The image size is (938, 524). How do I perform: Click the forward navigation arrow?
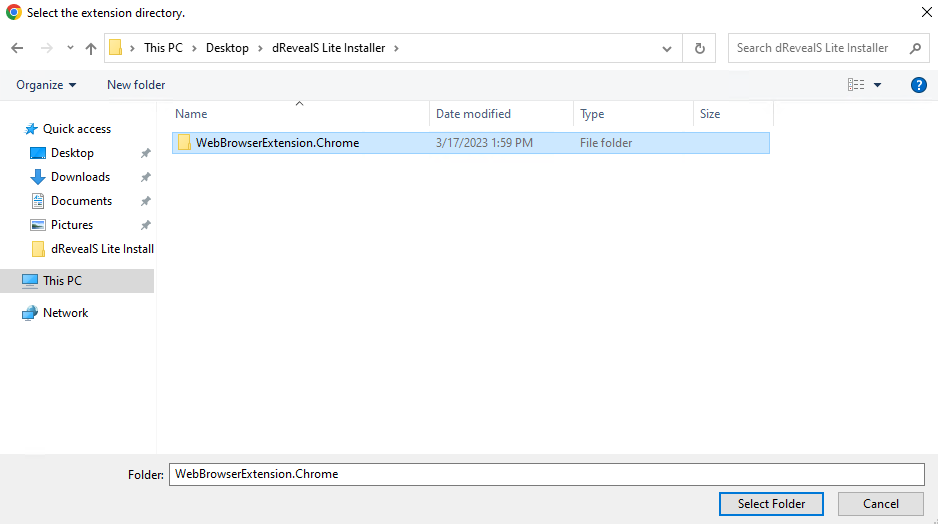coord(46,48)
